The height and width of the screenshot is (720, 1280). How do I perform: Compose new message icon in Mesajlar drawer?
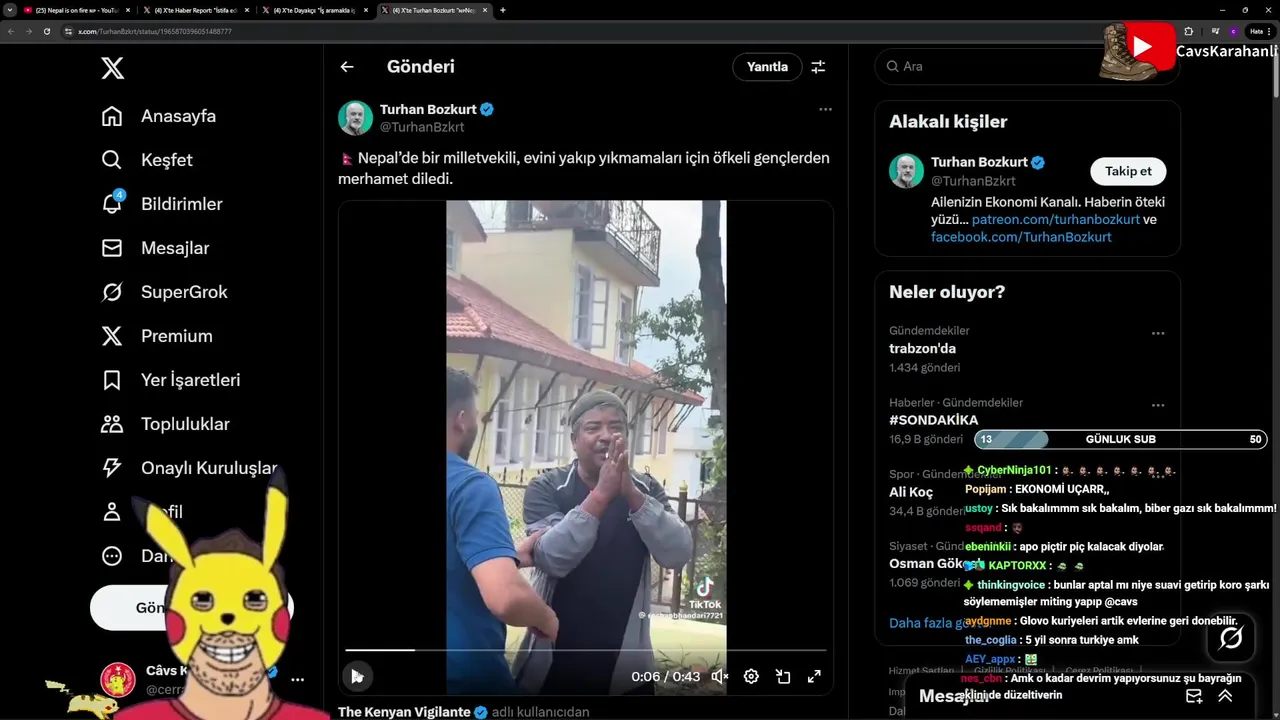1194,696
